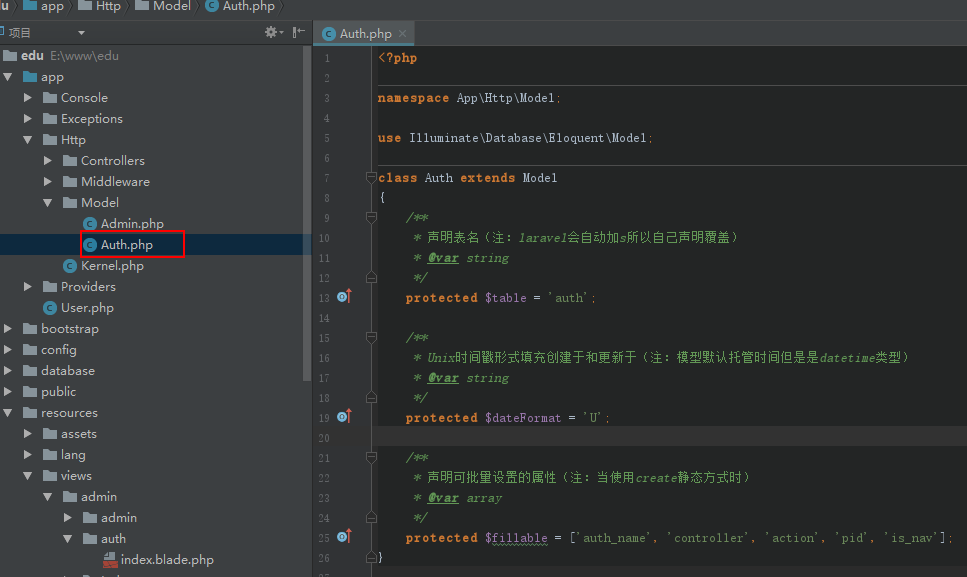Fold the Auth class code block
This screenshot has height=577, width=967.
tap(371, 178)
